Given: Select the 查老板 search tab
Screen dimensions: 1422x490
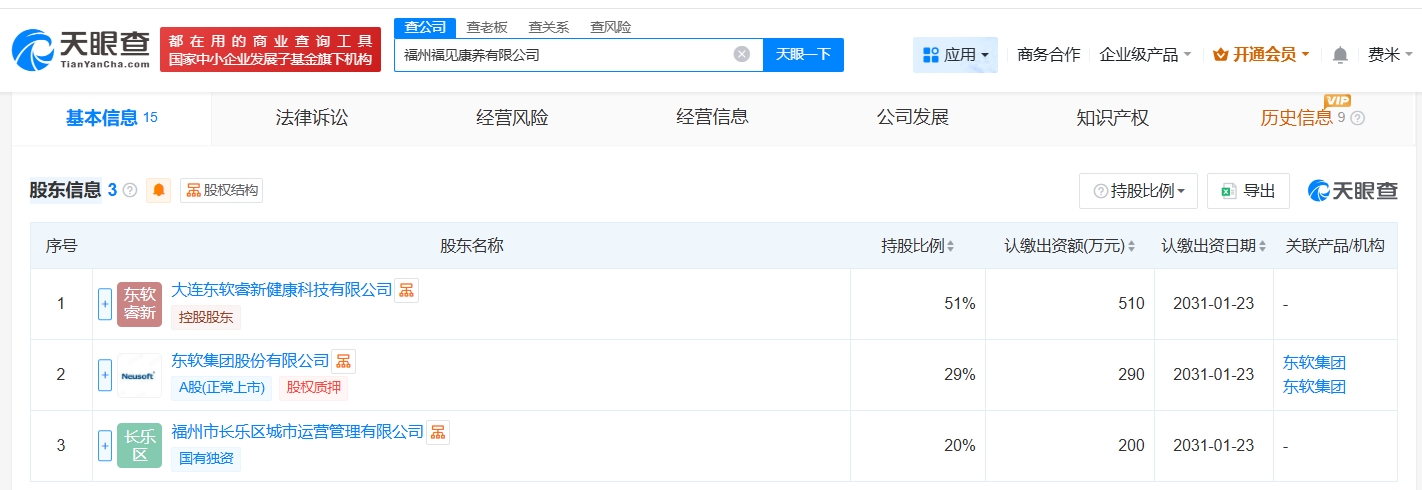Looking at the screenshot, I should coord(487,27).
